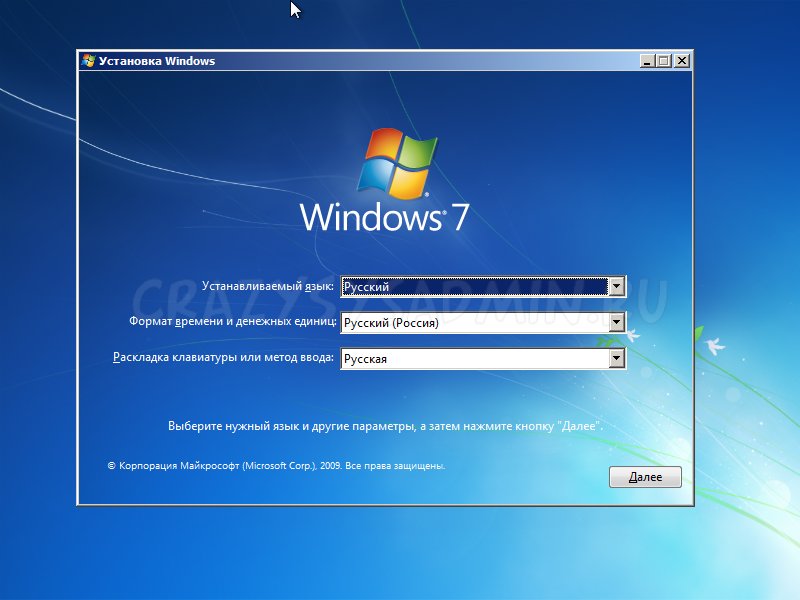The height and width of the screenshot is (600, 800).
Task: Expand the keyboard layout dropdown arrow
Action: click(x=616, y=358)
